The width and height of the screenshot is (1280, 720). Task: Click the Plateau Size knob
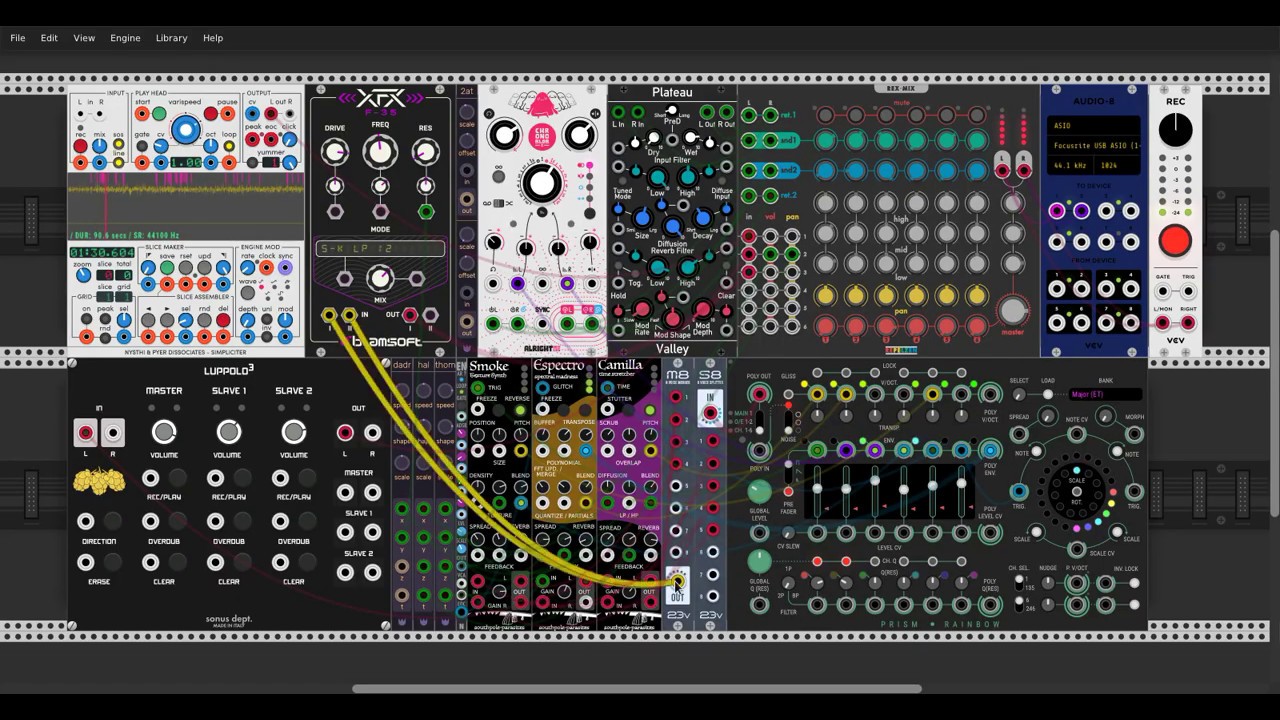[642, 218]
